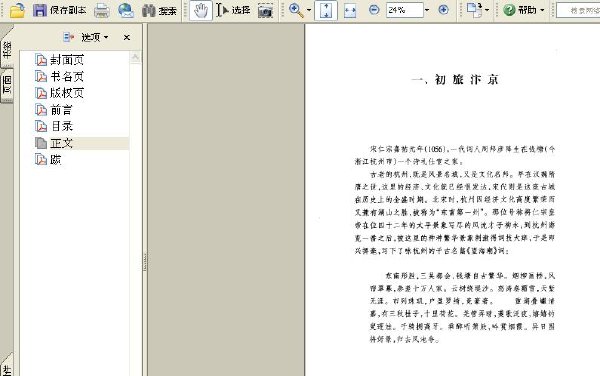Open the rotate page dropdown arrow
The height and width of the screenshot is (376, 600).
[x=487, y=10]
